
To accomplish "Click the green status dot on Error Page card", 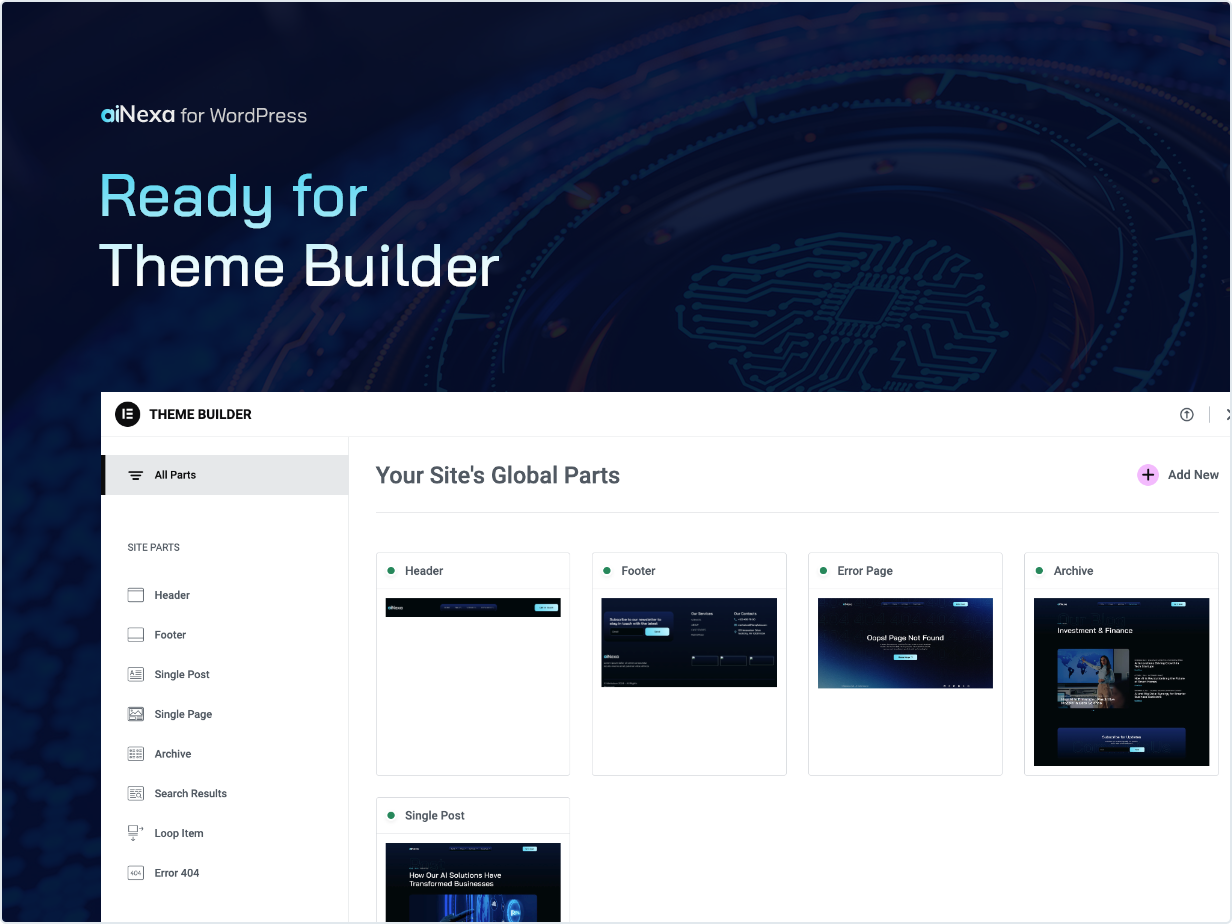I will point(823,571).
